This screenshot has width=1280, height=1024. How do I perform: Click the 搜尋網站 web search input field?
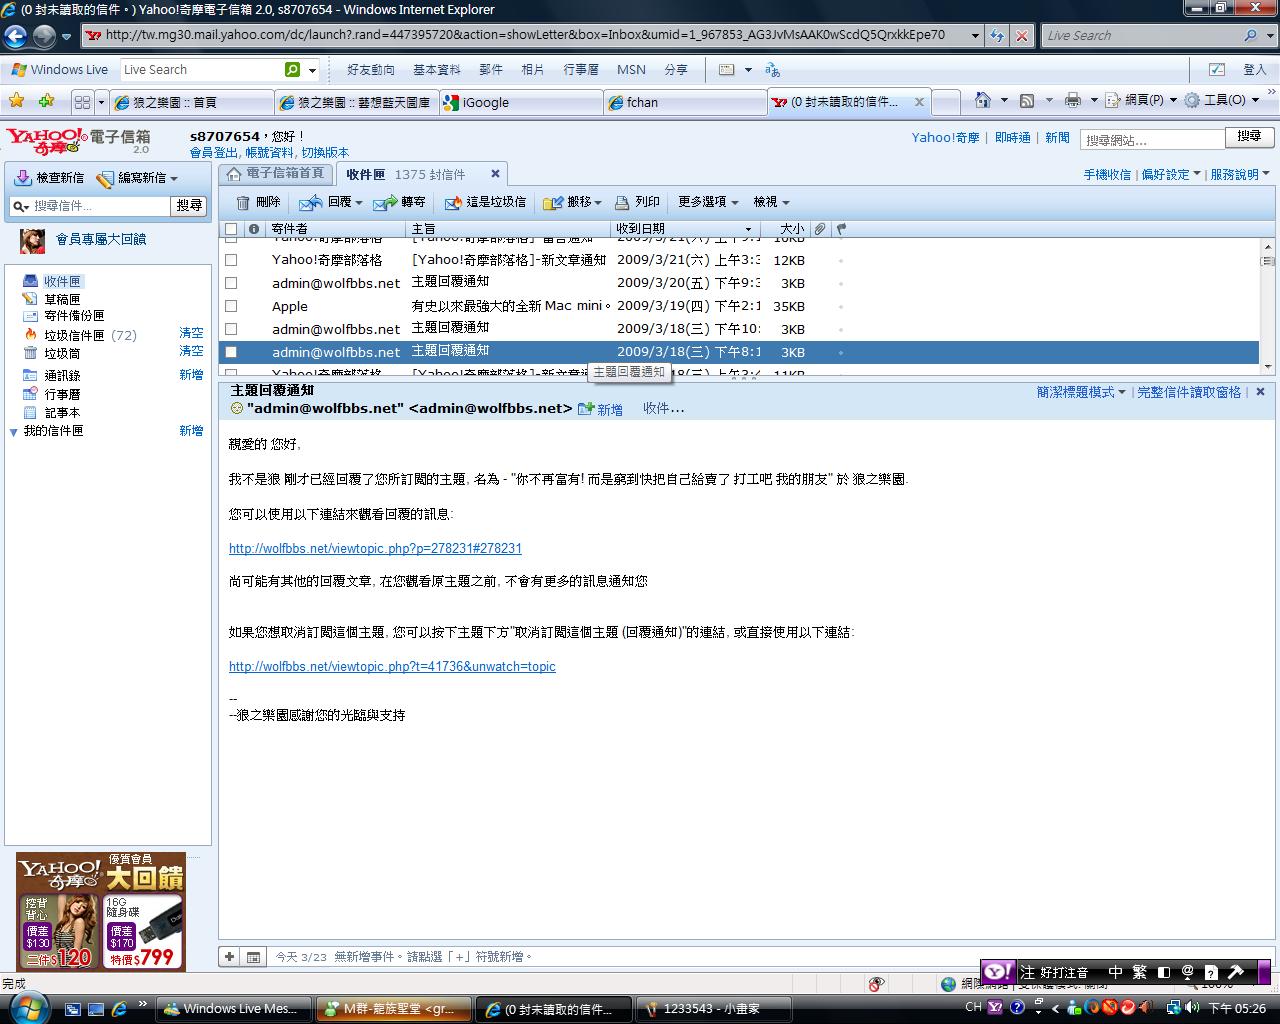[x=1153, y=140]
